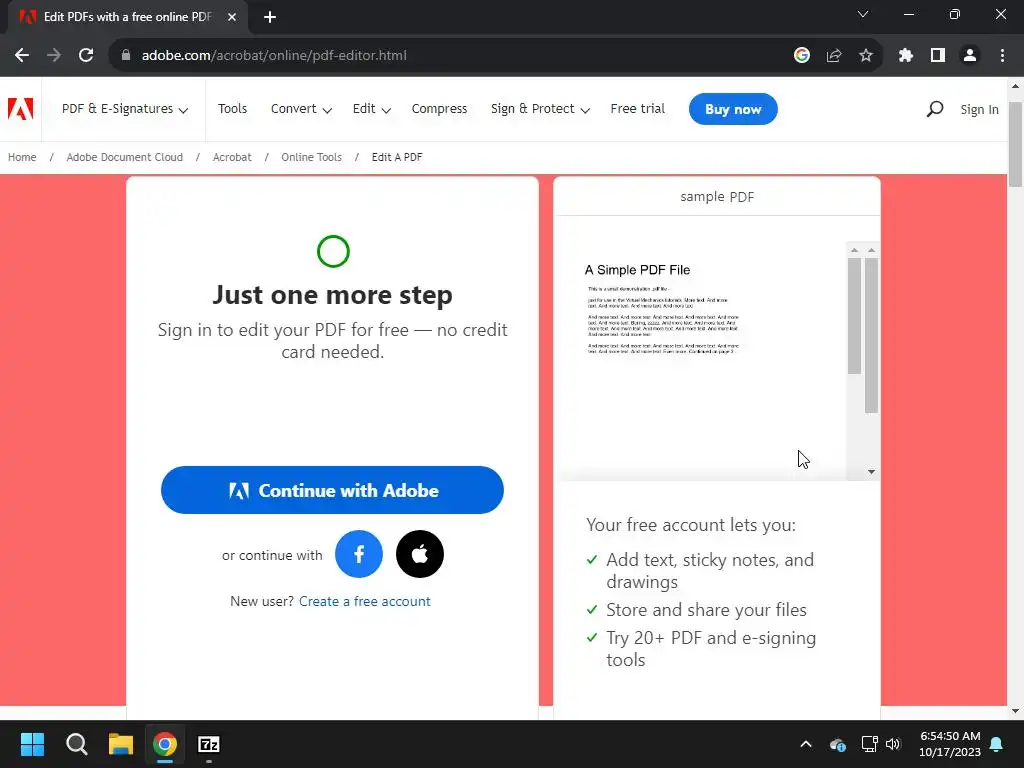
Task: Expand the Convert dropdown
Action: pos(301,109)
